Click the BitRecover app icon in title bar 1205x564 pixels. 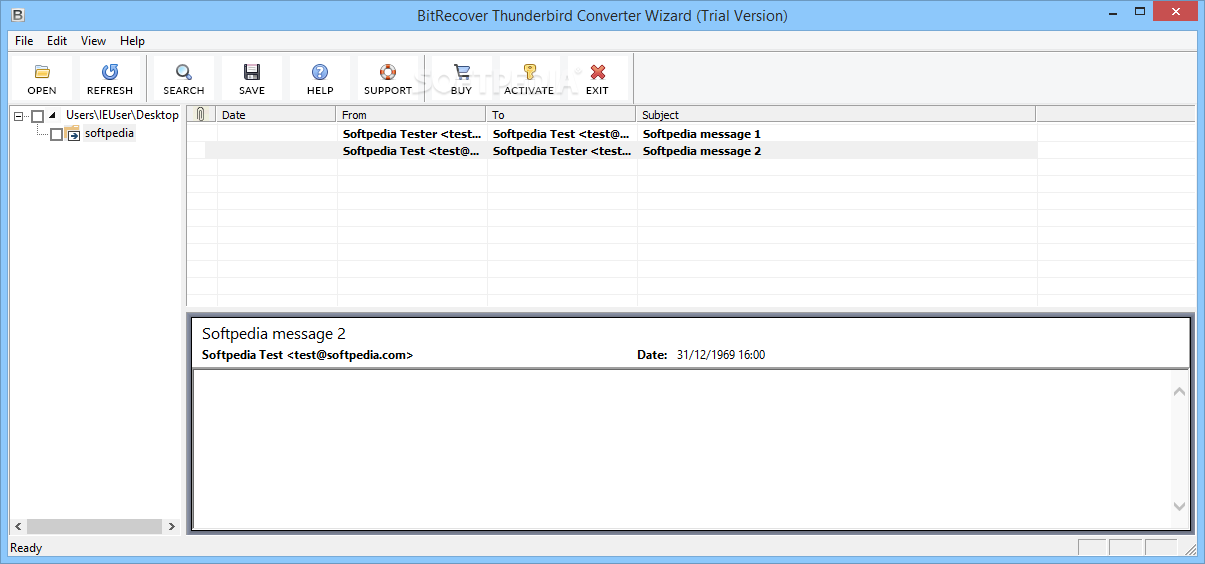(16, 15)
